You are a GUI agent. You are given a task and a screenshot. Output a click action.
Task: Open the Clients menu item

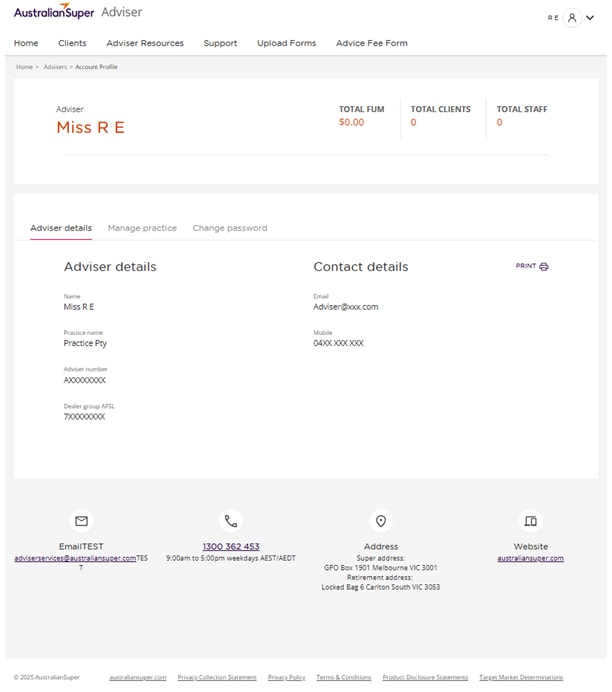tap(72, 43)
